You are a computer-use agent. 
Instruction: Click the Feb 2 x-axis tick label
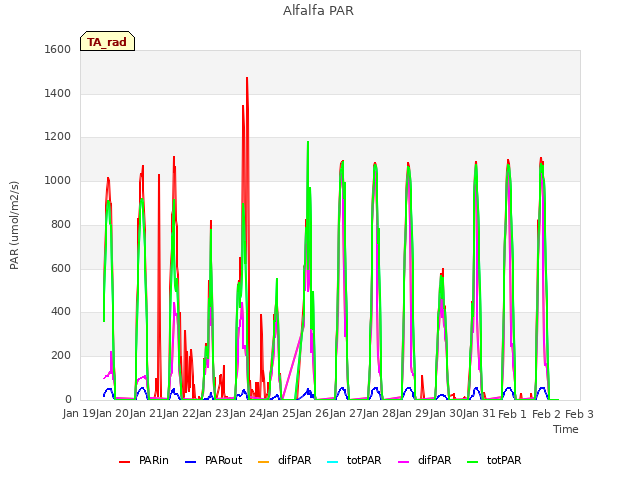pyautogui.click(x=546, y=414)
